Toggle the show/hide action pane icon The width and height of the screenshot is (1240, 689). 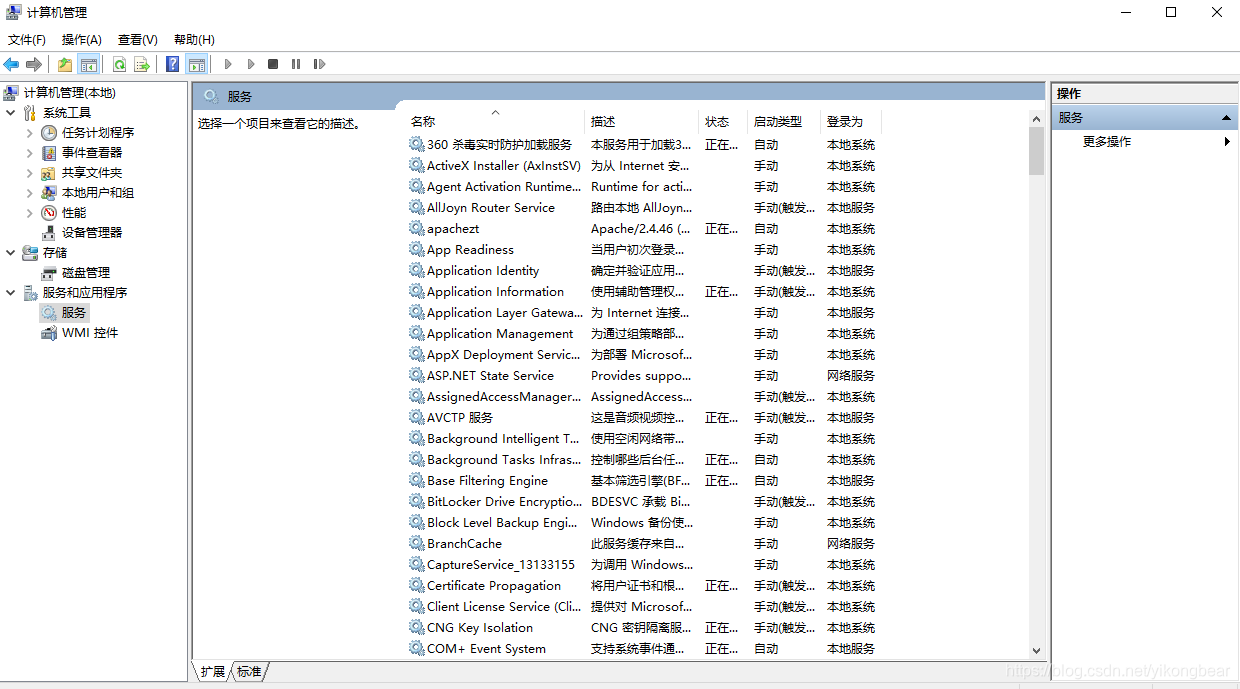[197, 64]
